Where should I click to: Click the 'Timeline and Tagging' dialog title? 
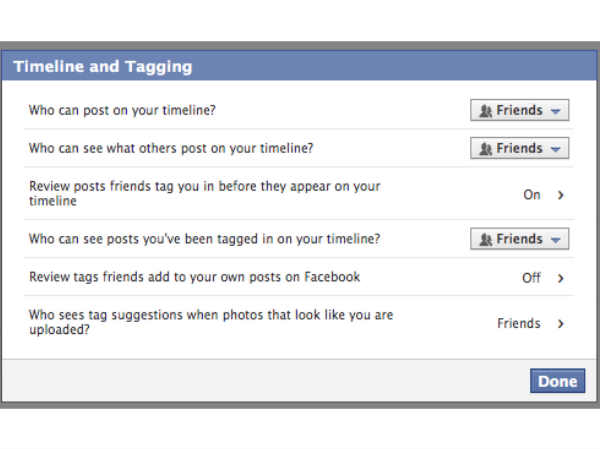(102, 68)
